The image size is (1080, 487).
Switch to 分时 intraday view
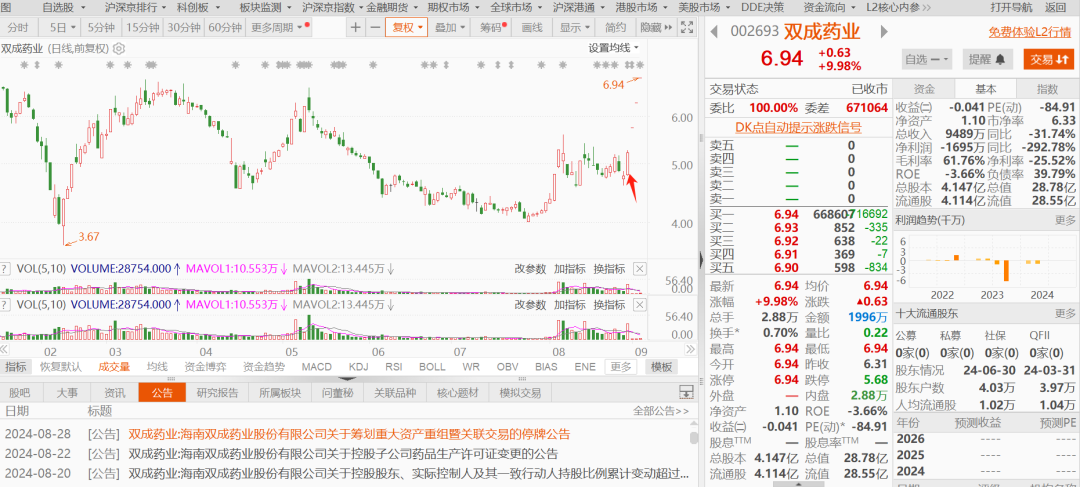click(x=19, y=28)
